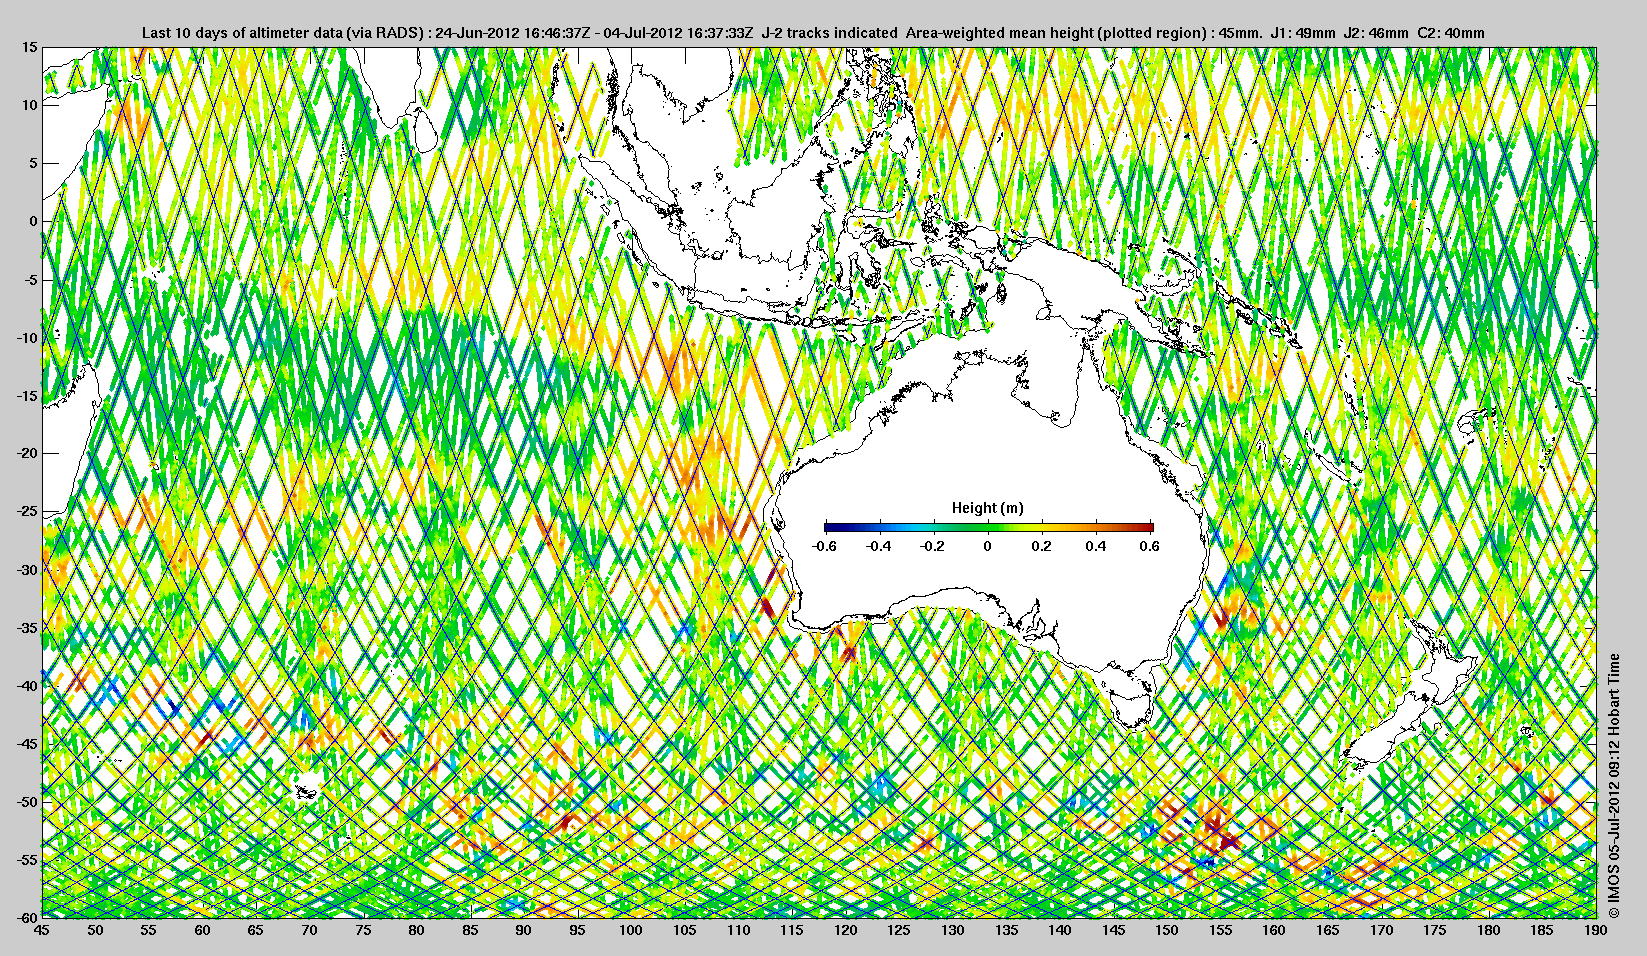Click the Height (m) colorbar label
1647x956 pixels.
pos(987,508)
